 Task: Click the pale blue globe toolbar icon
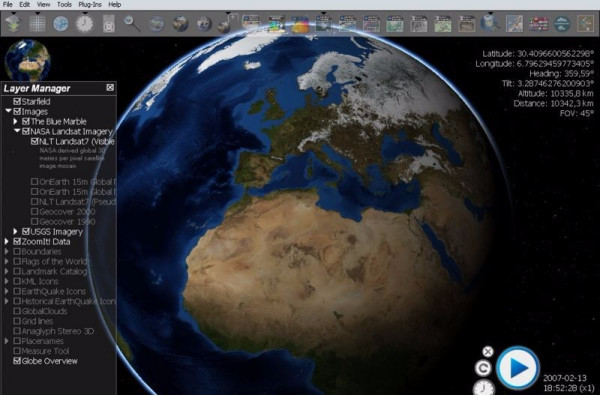[x=61, y=23]
